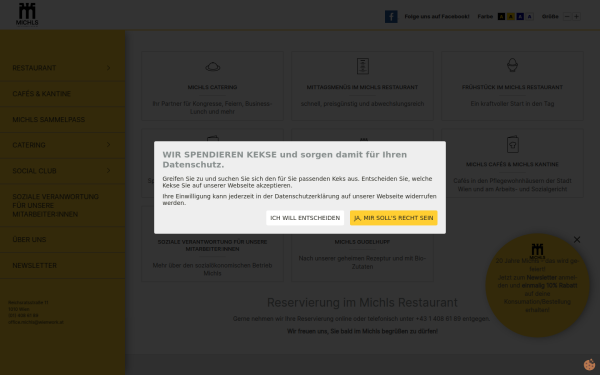The height and width of the screenshot is (375, 600).
Task: Increase font size with plus button
Action: pyautogui.click(x=576, y=16)
